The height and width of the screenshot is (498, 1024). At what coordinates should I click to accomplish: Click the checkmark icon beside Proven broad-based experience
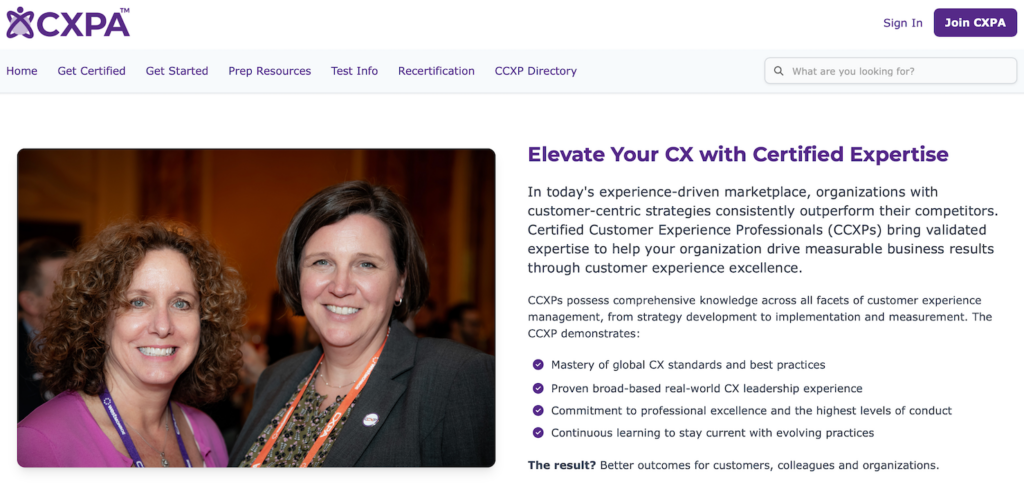(x=538, y=388)
